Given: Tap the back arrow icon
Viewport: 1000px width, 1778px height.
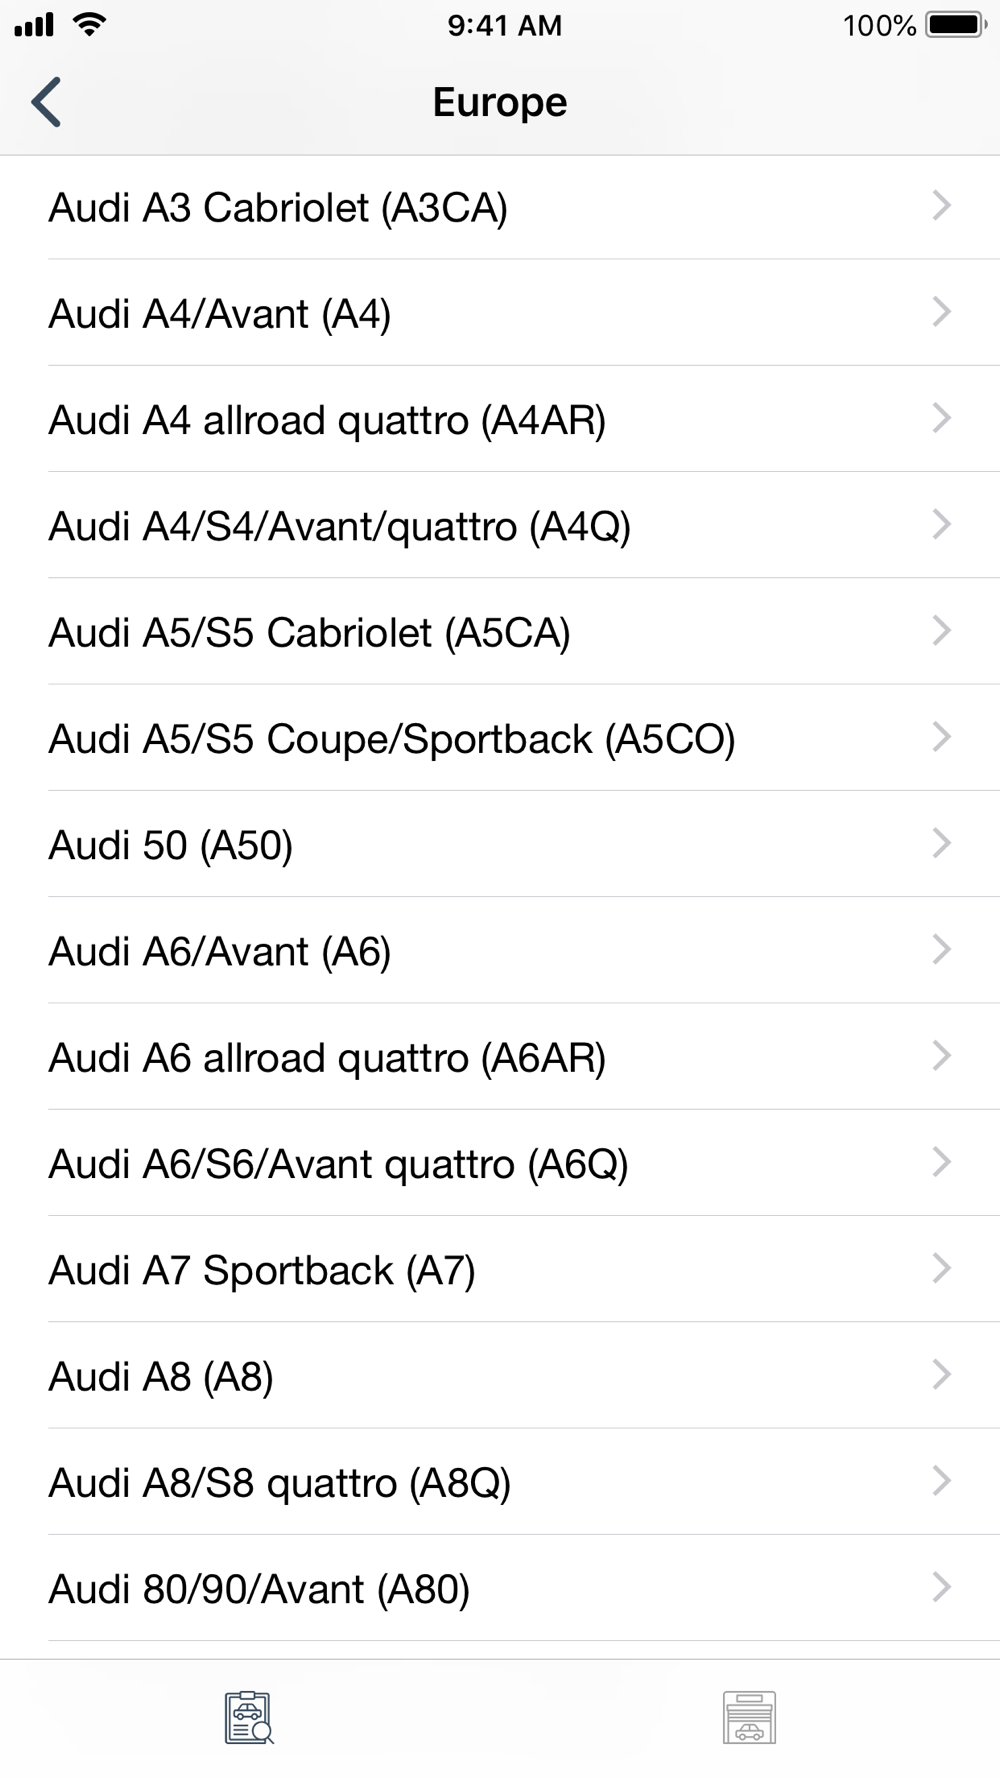Looking at the screenshot, I should pyautogui.click(x=47, y=102).
